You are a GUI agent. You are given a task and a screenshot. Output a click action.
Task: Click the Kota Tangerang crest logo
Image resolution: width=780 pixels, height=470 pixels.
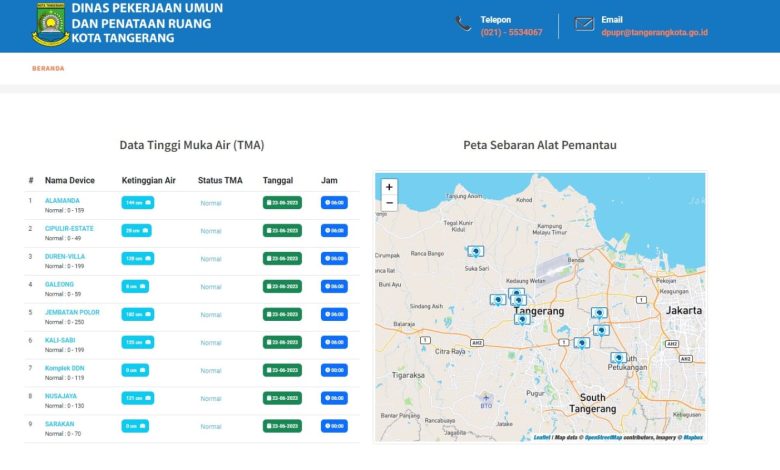pos(50,24)
